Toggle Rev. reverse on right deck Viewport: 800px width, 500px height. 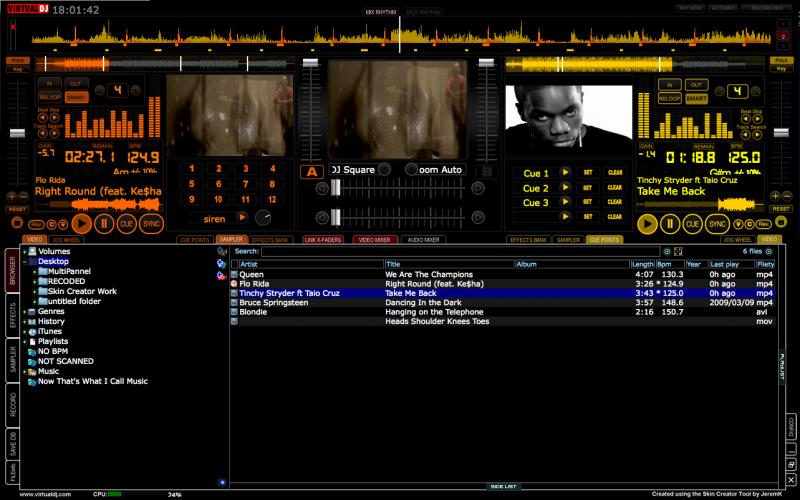(x=764, y=224)
